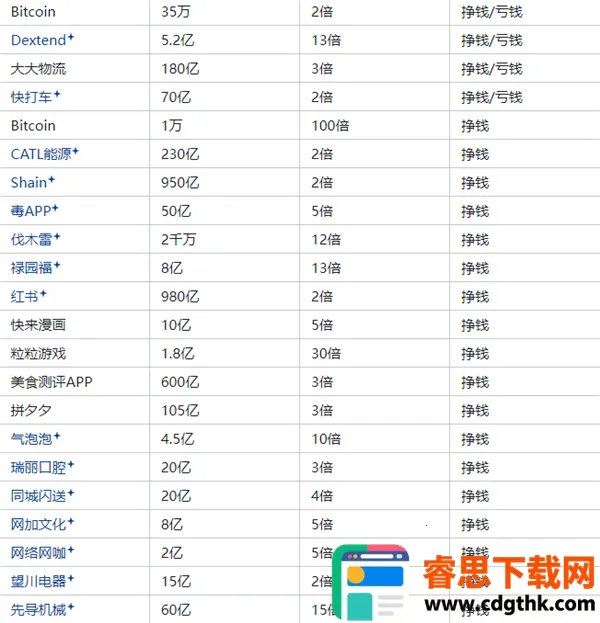The image size is (600, 623).
Task: Click the 70亿 value cell
Action: 225,97
